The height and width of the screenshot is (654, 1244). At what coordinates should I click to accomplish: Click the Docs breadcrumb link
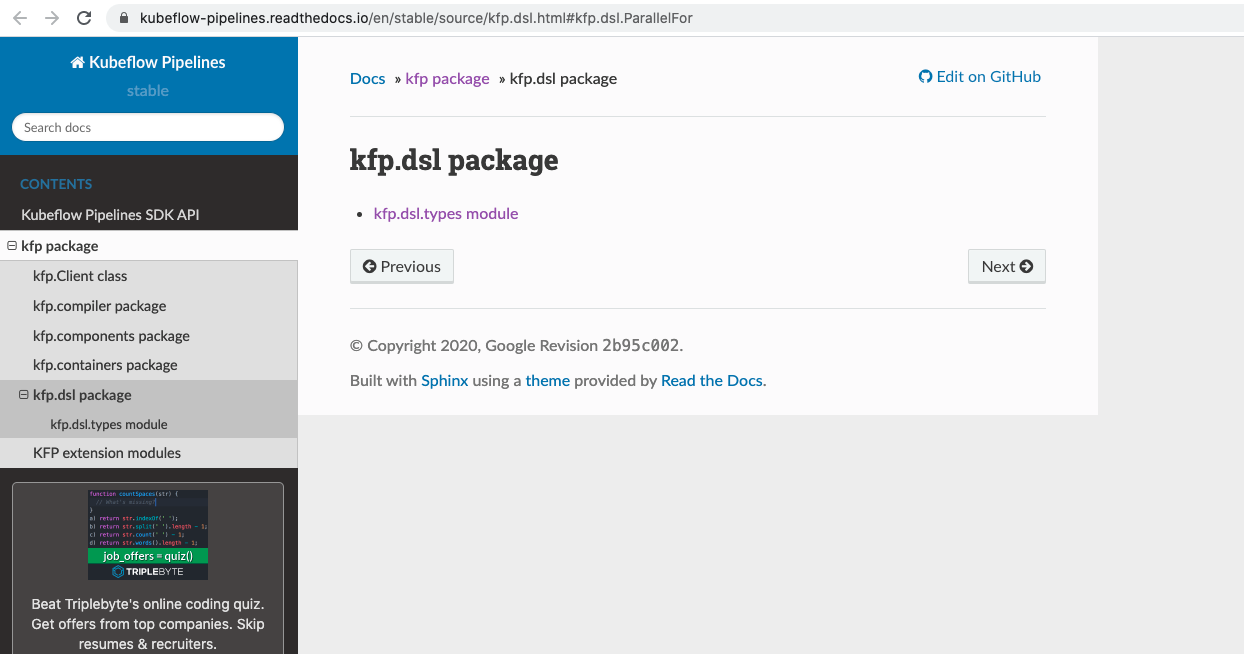coord(366,78)
